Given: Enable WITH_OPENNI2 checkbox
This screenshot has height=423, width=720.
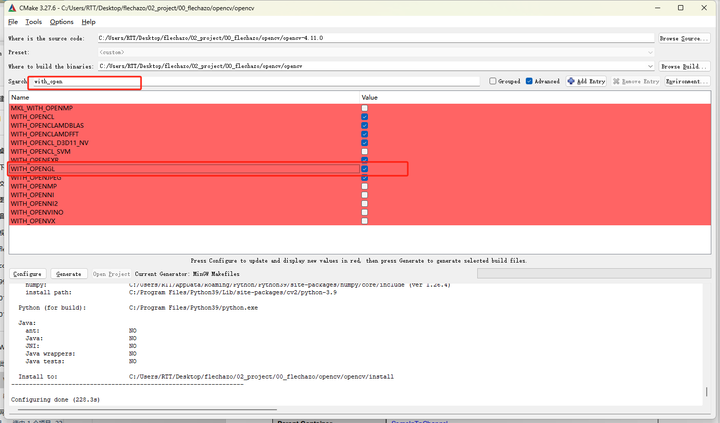Looking at the screenshot, I should 365,204.
